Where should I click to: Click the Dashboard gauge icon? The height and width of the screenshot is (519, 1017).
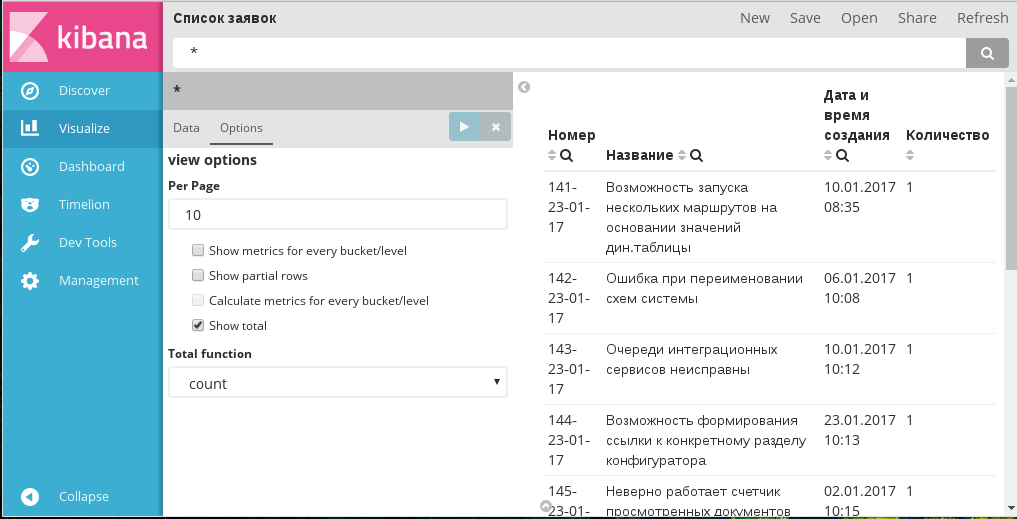pos(30,167)
